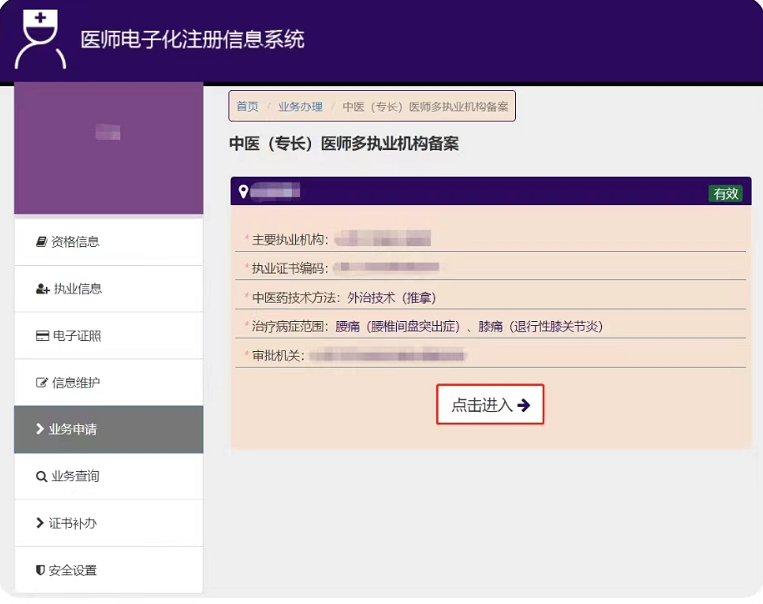This screenshot has height=604, width=763.
Task: Click the card icon beside 电子证照
Action: pos(42,336)
